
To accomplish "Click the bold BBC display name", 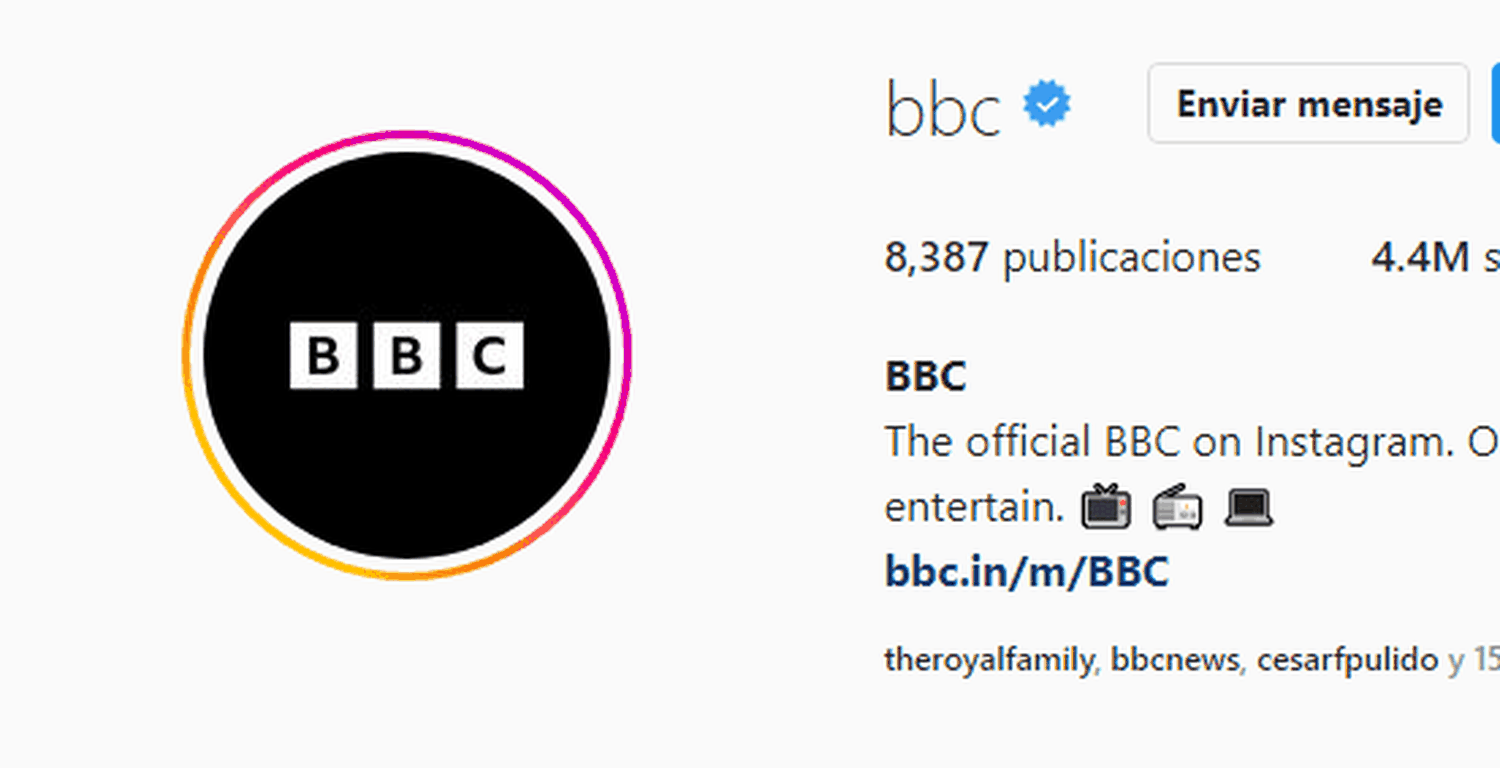I will 926,377.
